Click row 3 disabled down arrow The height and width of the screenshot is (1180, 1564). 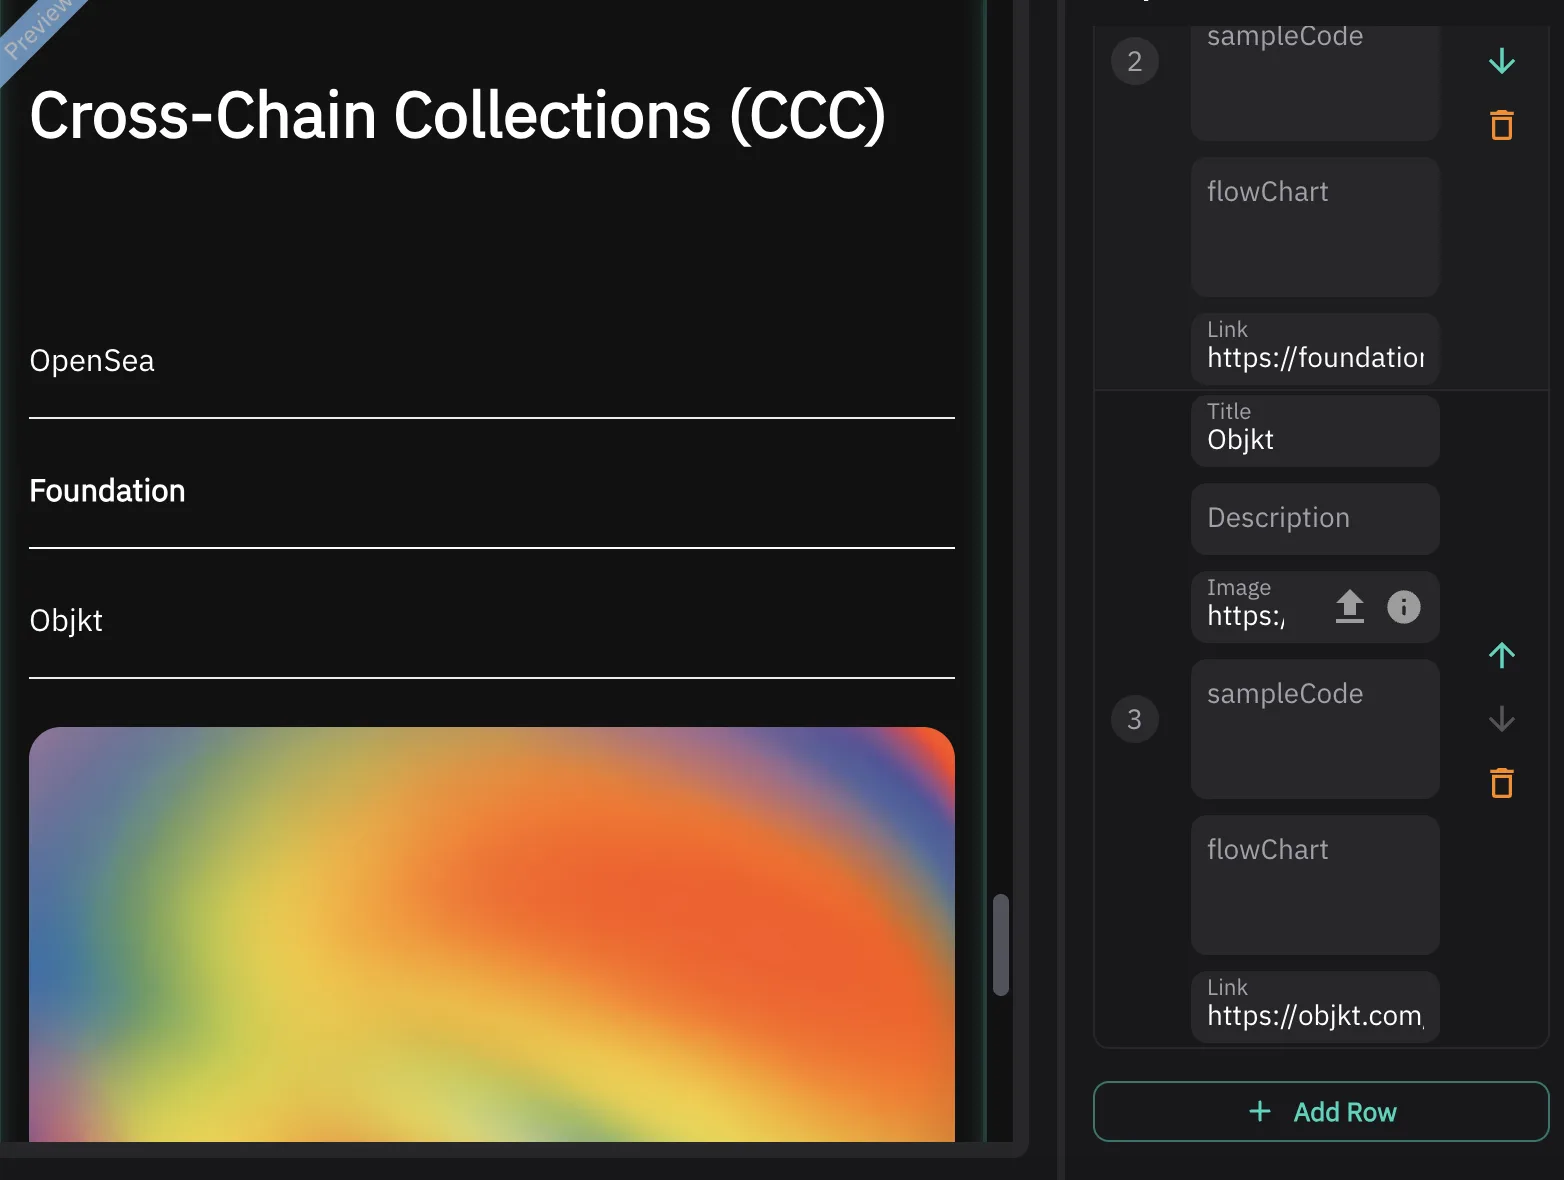[x=1501, y=719]
